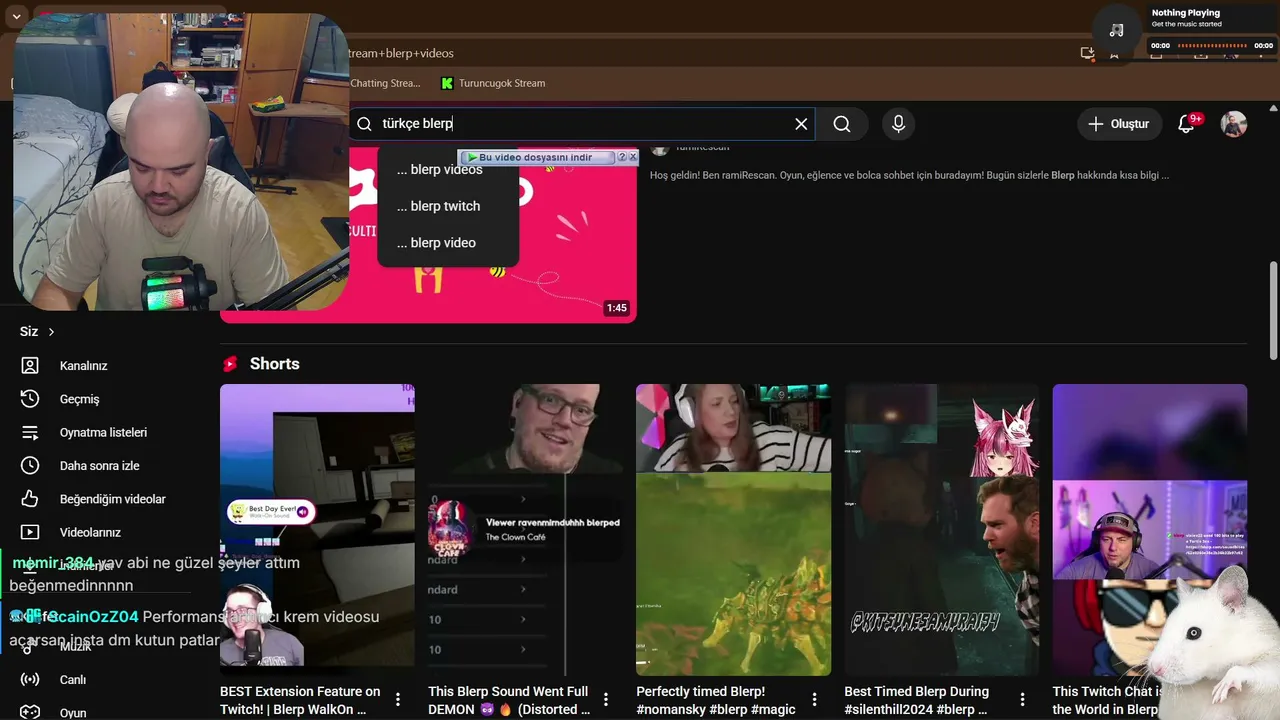Open 'This Blerp Sound Went Full DEMON' title
Screen dimensions: 1280x720
click(509, 700)
